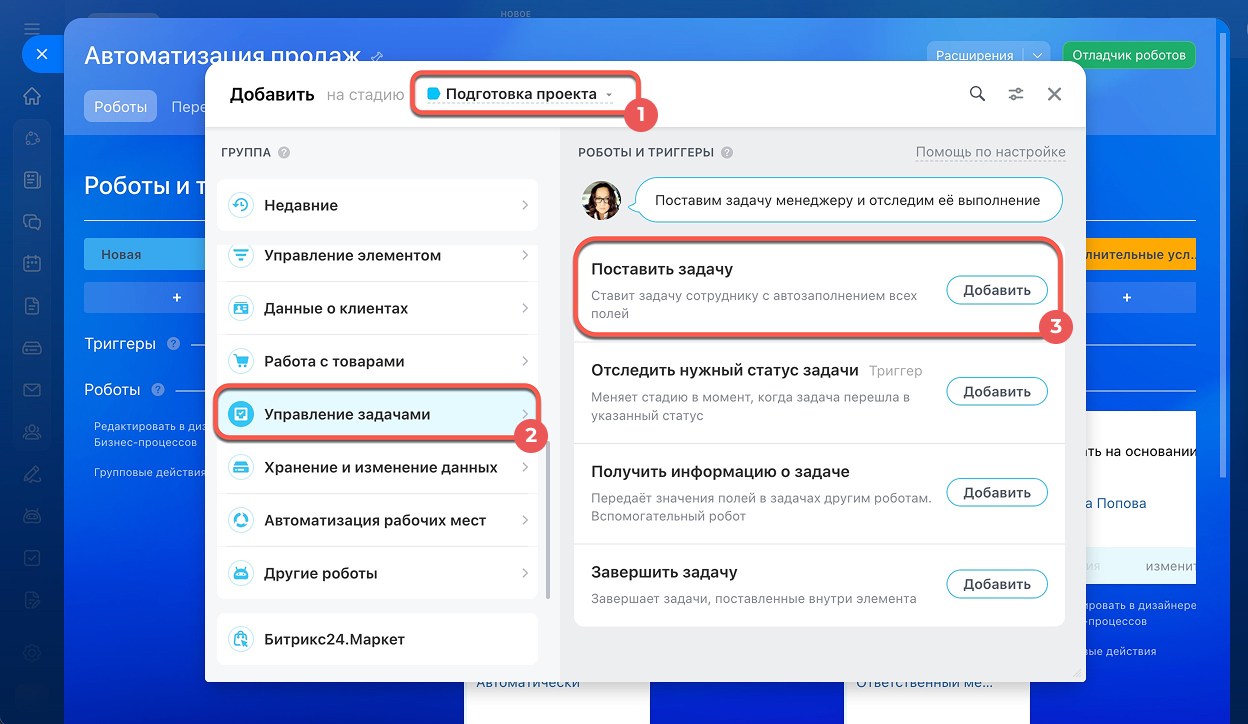The image size is (1248, 724).
Task: Click the assistant avatar thumbnail
Action: pos(601,201)
